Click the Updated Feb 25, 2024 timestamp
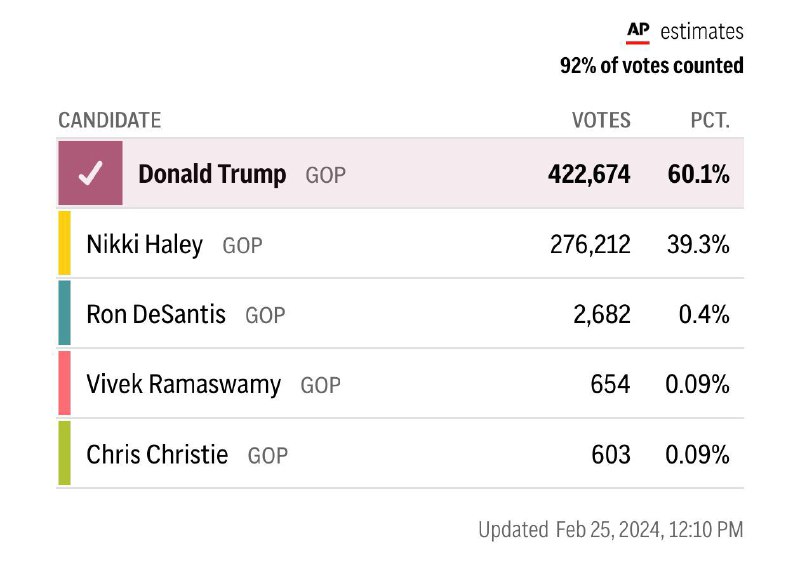This screenshot has height=565, width=800. click(x=610, y=529)
